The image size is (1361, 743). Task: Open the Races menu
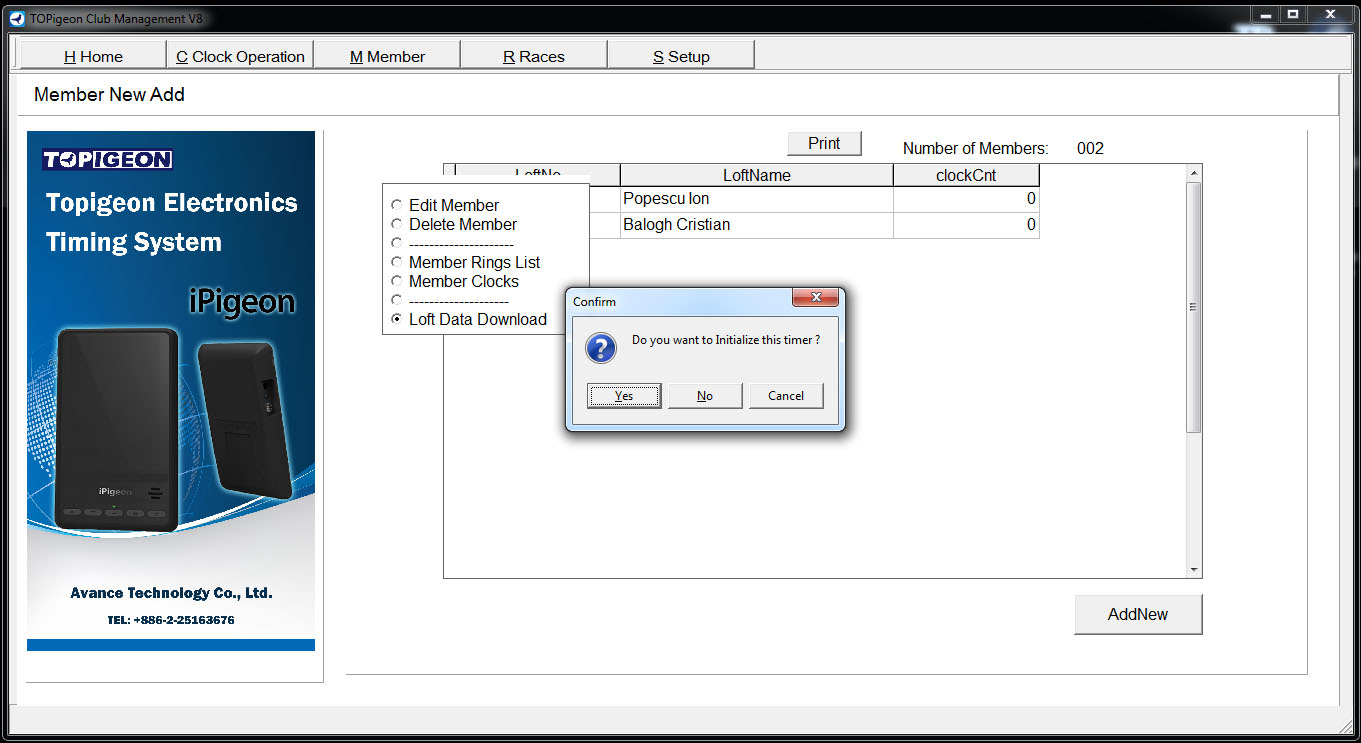(533, 56)
